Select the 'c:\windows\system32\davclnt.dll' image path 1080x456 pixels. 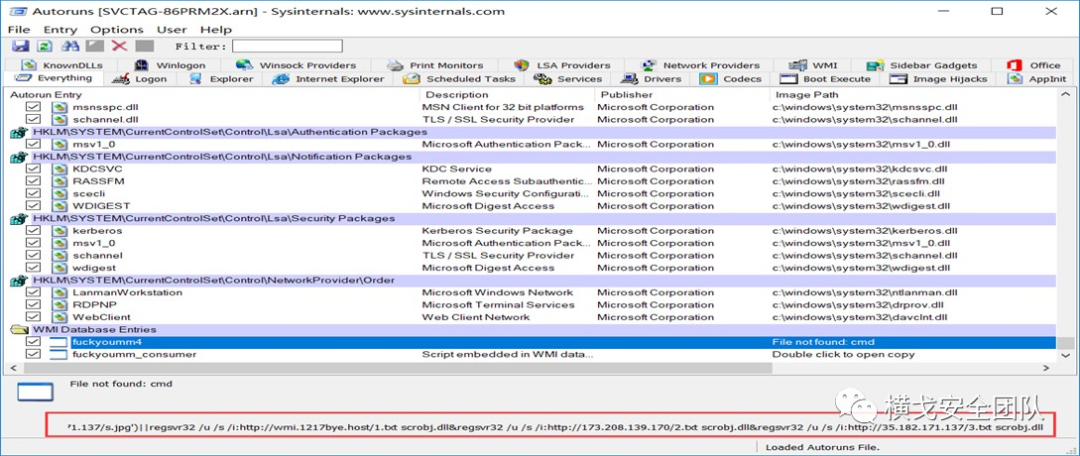[859, 318]
